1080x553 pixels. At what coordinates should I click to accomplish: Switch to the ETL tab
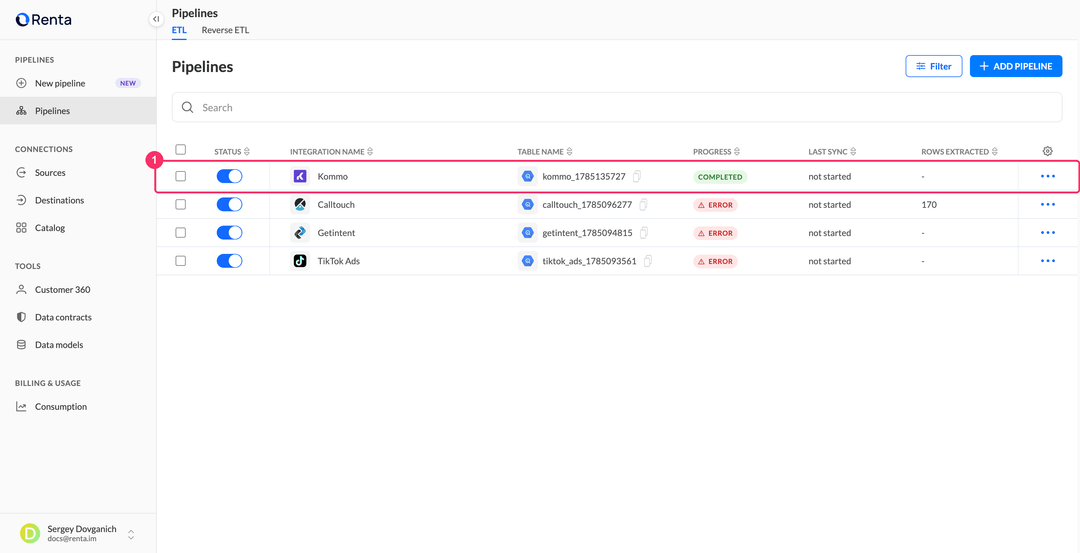pyautogui.click(x=179, y=30)
